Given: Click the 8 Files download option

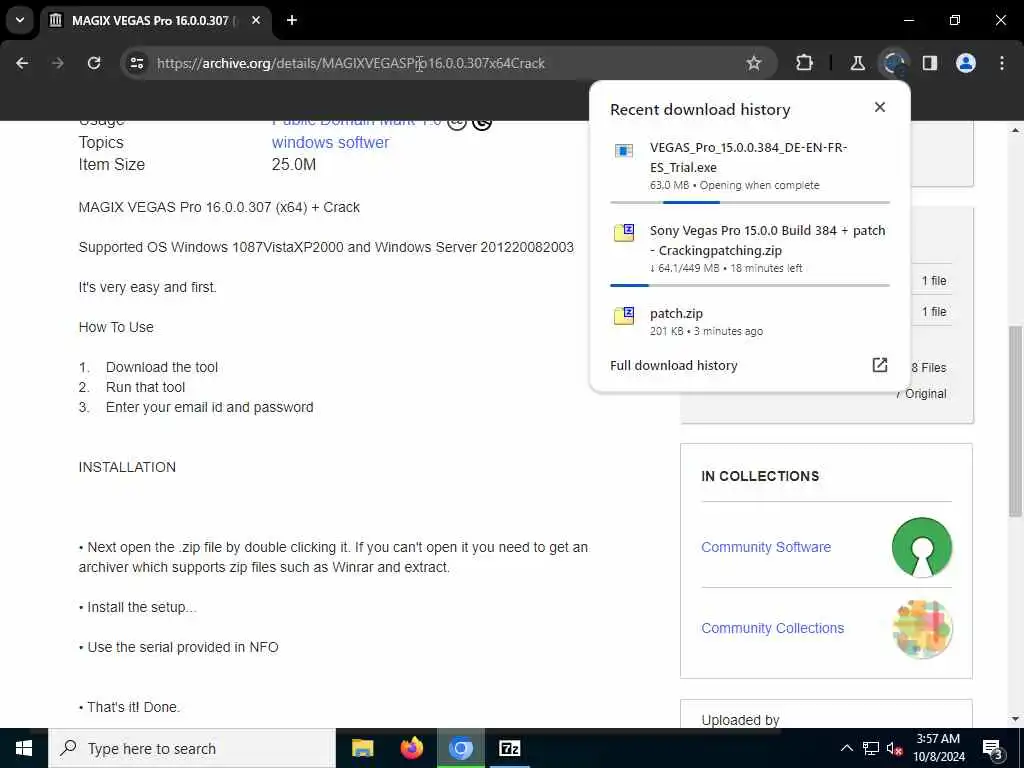Looking at the screenshot, I should pyautogui.click(x=929, y=368).
